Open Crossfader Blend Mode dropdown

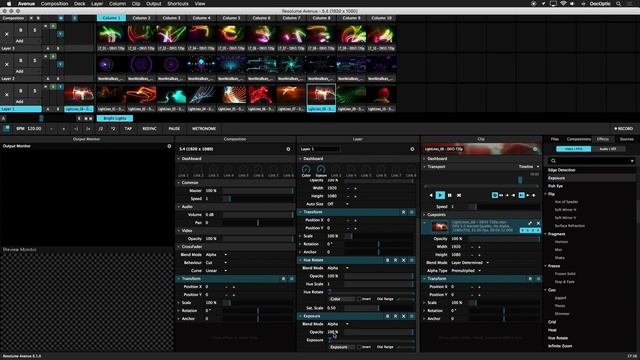click(x=216, y=255)
